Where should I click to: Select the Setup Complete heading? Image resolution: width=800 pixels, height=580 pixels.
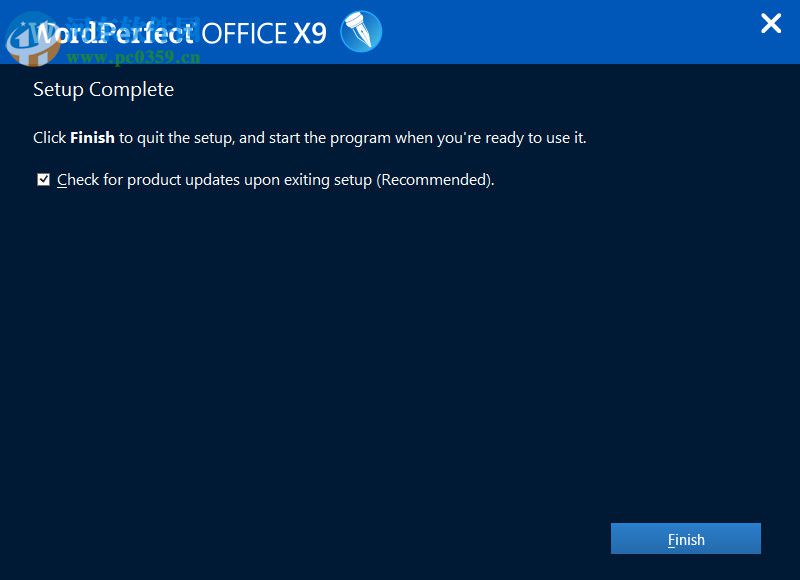point(103,89)
